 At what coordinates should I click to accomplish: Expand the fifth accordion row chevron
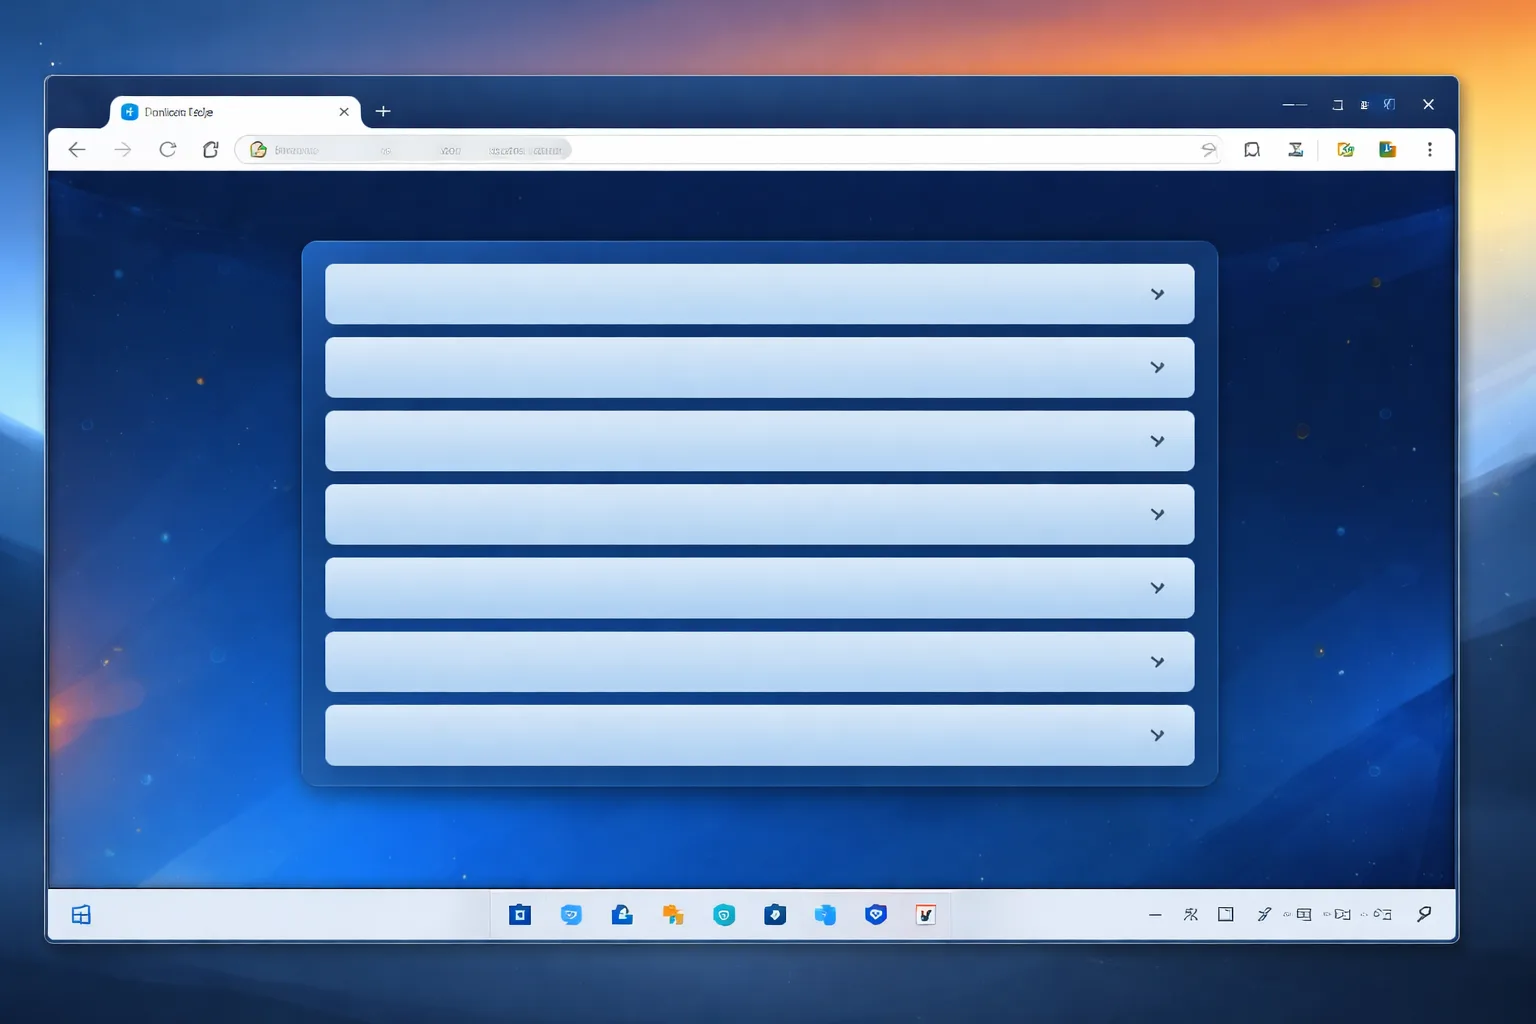tap(1157, 588)
